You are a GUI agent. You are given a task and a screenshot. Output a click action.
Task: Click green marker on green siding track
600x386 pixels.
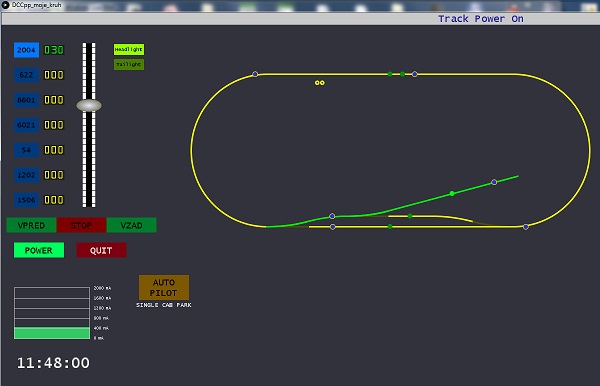[x=452, y=194]
